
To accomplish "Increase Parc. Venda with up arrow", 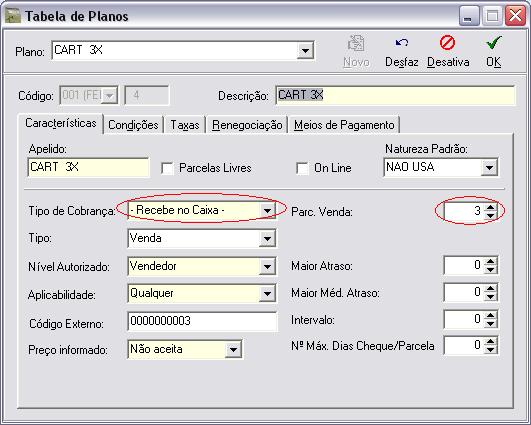I will (x=490, y=207).
